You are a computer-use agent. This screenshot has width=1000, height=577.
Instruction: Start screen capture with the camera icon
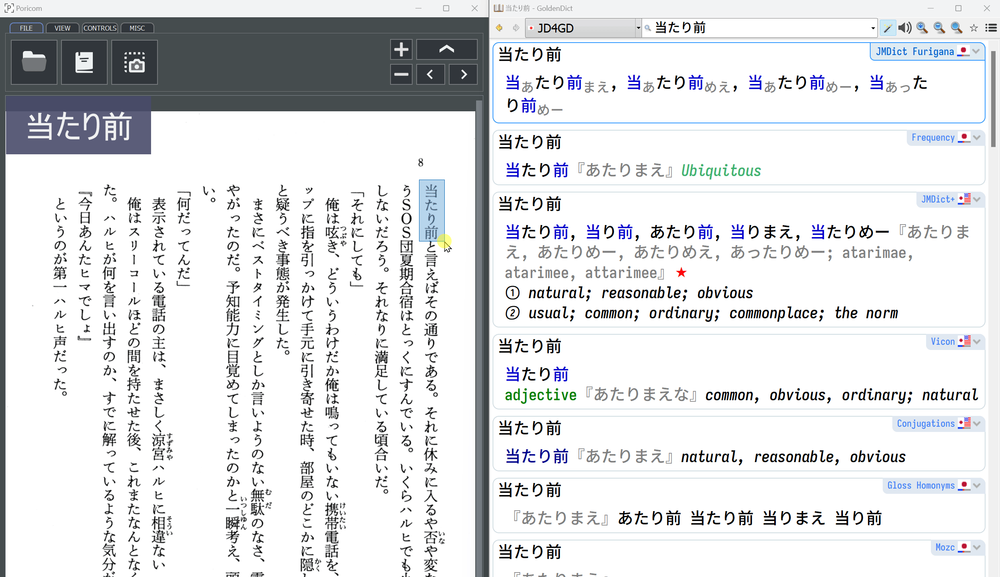coord(134,62)
